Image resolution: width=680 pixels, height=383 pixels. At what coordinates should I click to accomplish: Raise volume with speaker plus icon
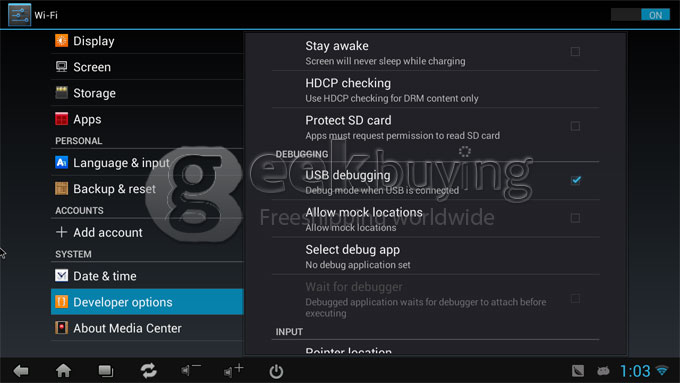pos(233,370)
